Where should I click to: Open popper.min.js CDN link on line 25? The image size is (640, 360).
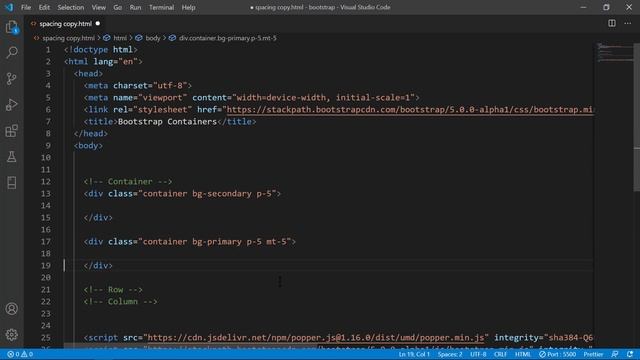click(x=316, y=338)
